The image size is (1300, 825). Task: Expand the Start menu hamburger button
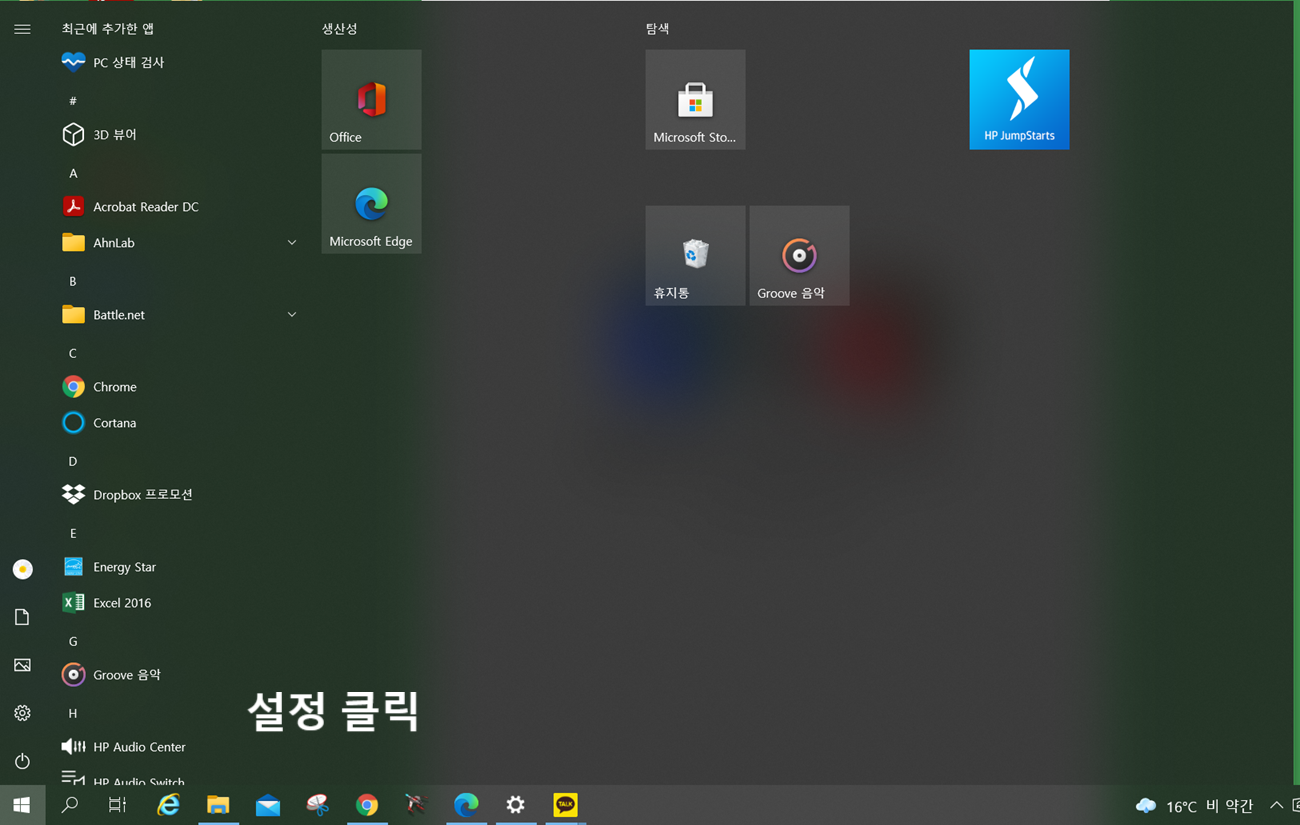click(x=22, y=29)
